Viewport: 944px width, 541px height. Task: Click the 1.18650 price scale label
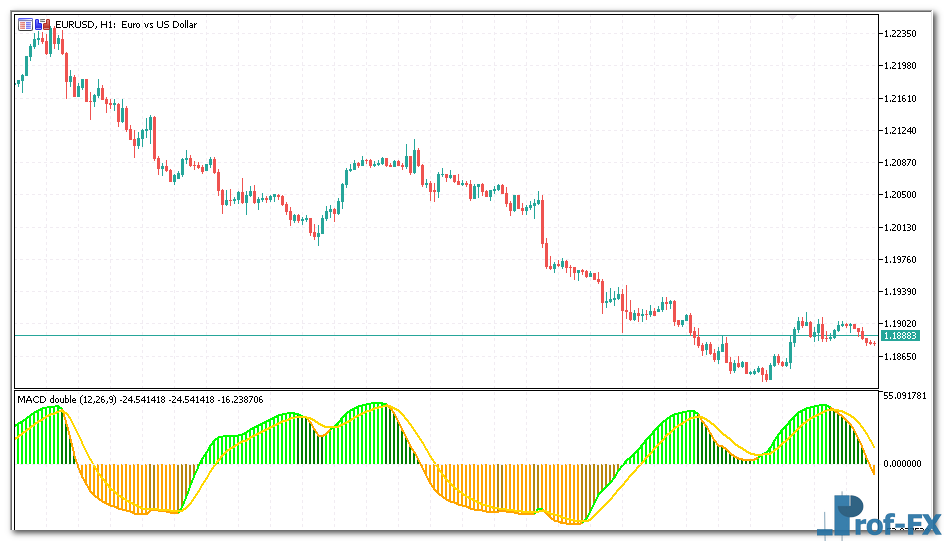click(x=901, y=357)
